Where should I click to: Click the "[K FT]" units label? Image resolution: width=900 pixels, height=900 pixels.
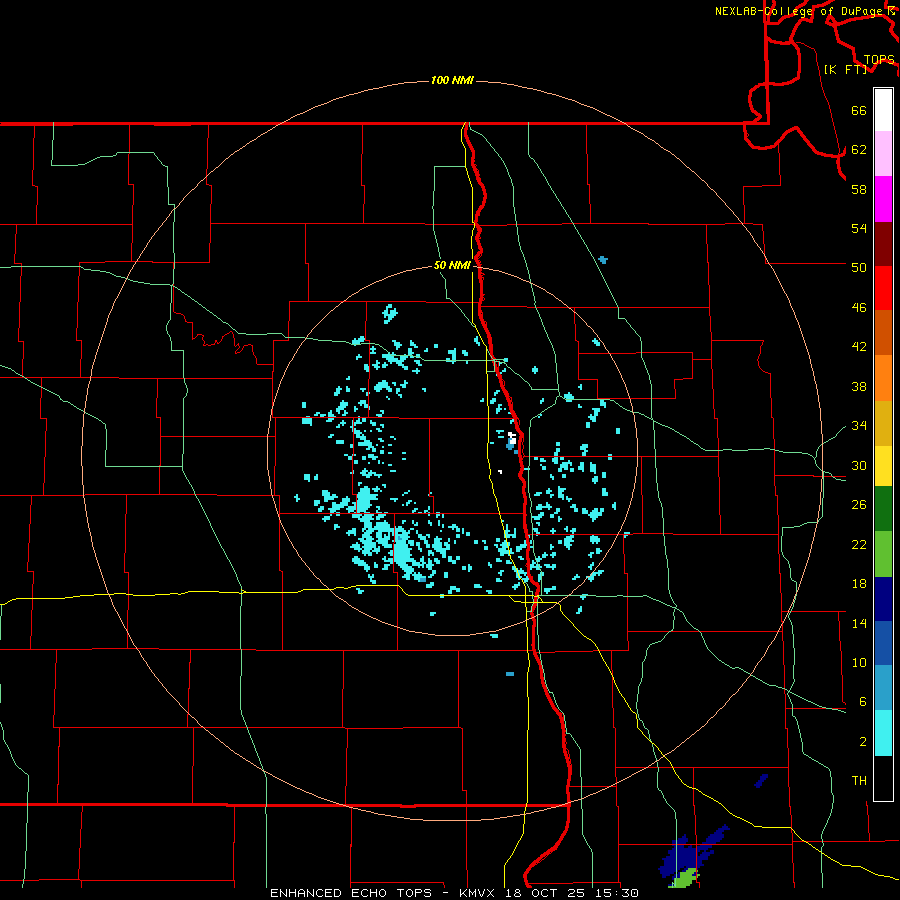845,69
